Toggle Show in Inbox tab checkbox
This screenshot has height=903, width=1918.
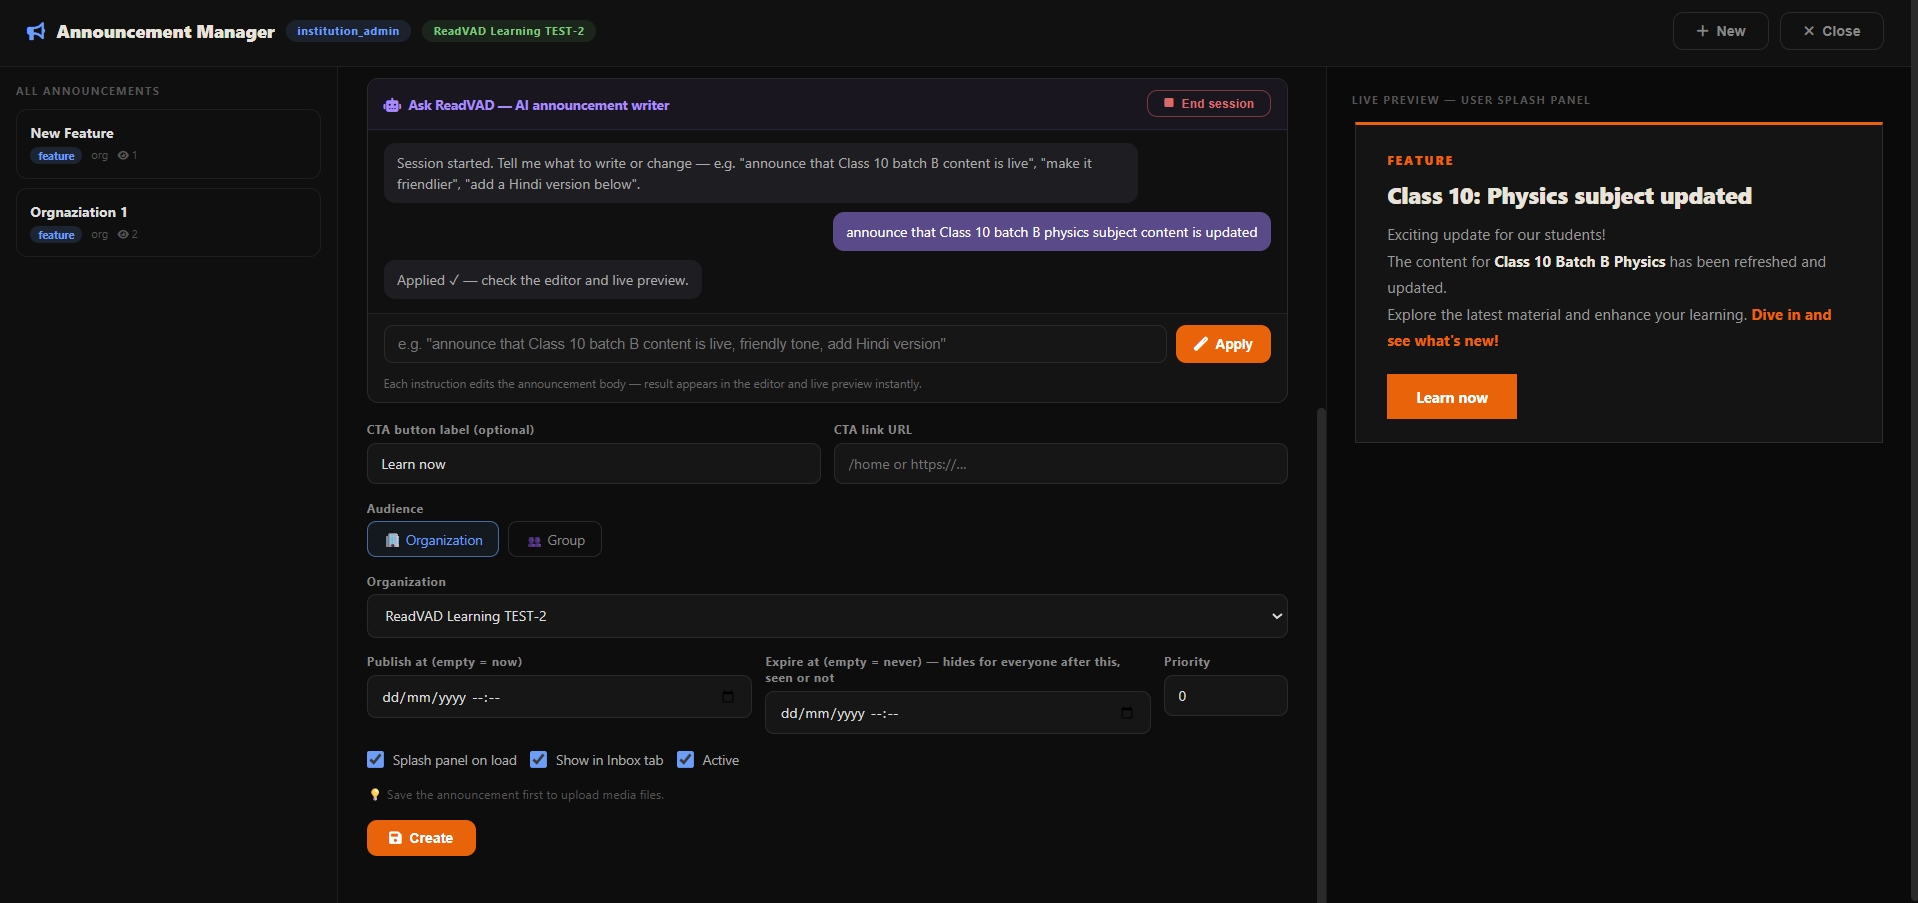(x=538, y=759)
